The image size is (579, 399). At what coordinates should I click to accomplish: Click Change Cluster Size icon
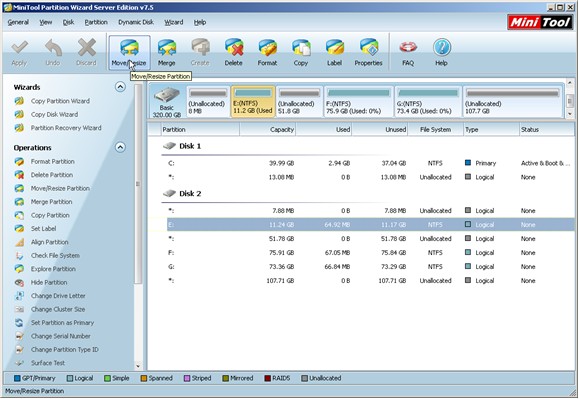point(19,309)
